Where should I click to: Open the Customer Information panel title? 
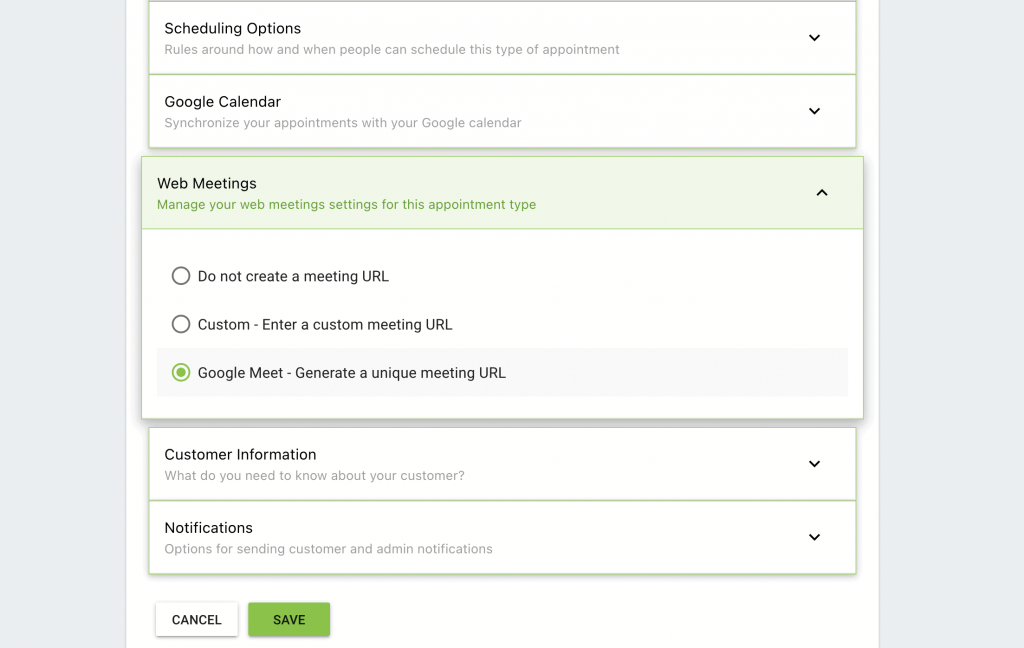pyautogui.click(x=240, y=455)
